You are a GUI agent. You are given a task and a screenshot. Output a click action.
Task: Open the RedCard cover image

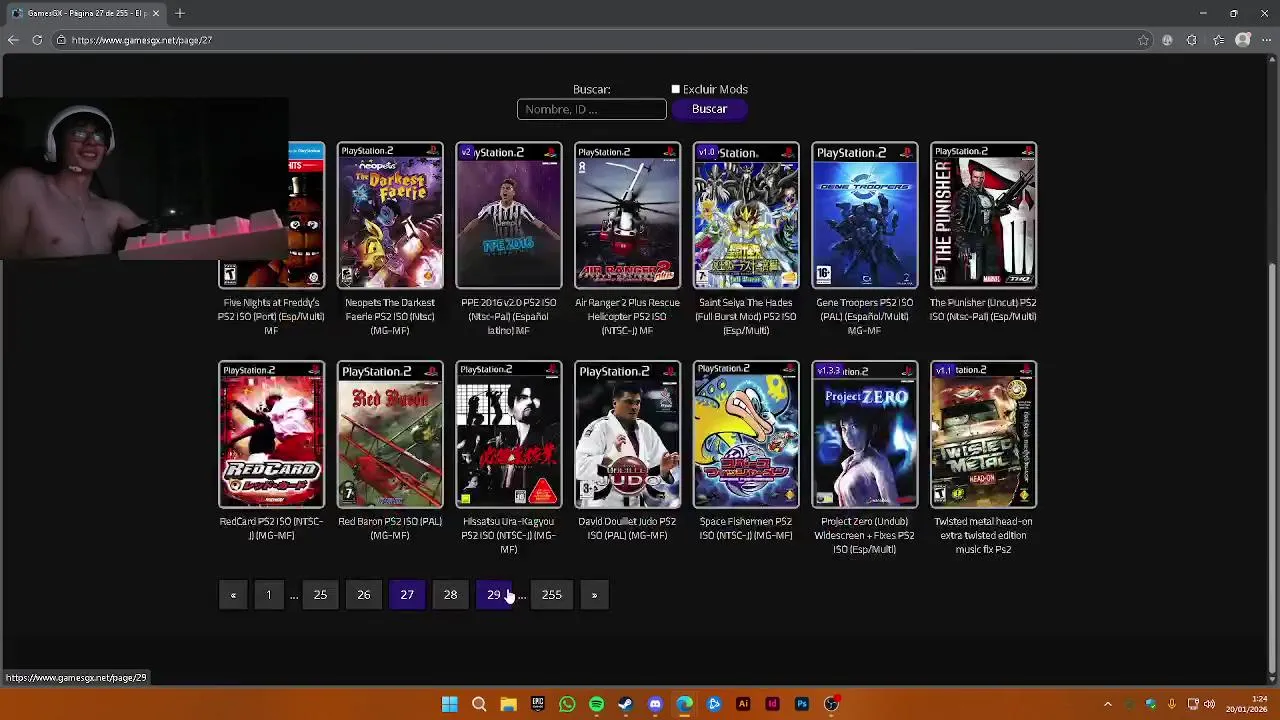click(271, 434)
